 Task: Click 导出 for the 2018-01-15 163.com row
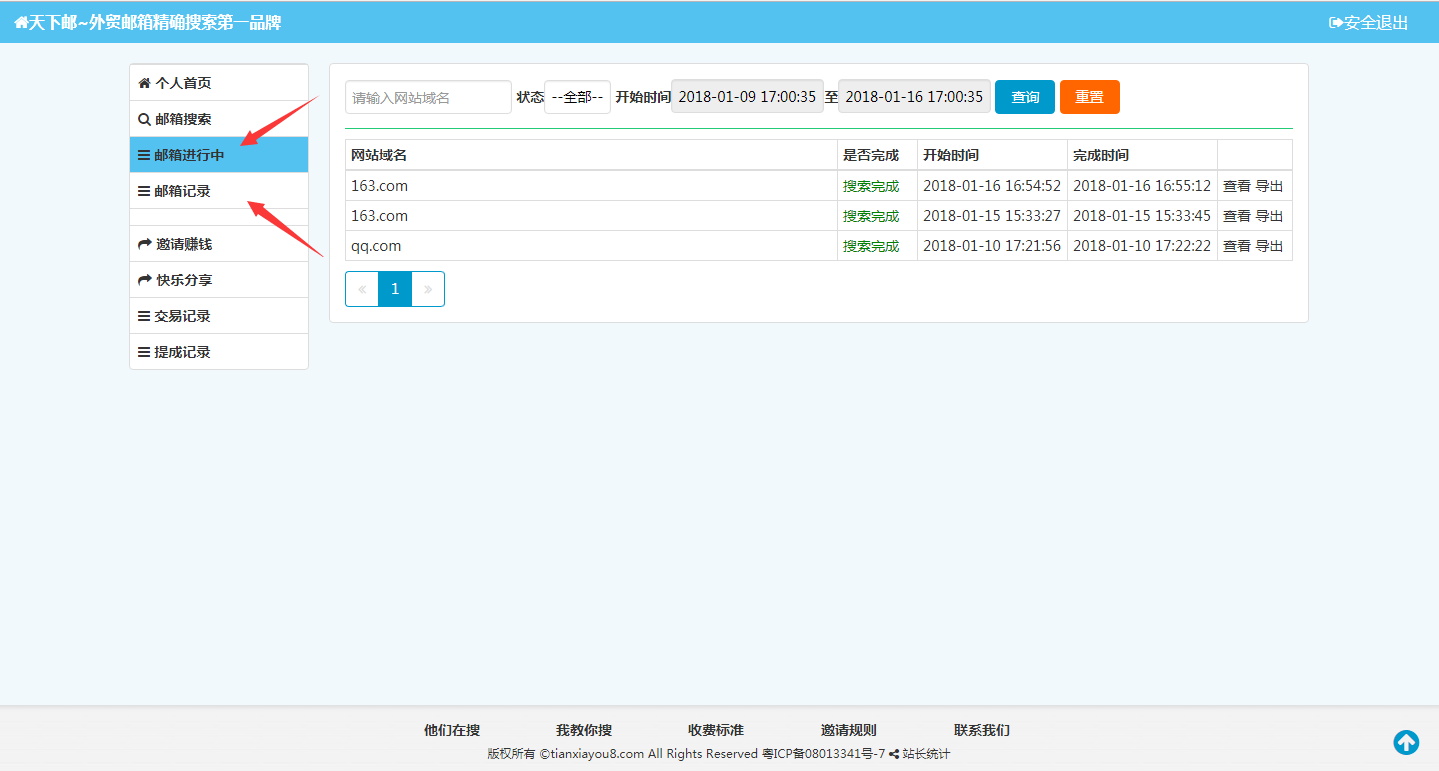pos(1269,216)
